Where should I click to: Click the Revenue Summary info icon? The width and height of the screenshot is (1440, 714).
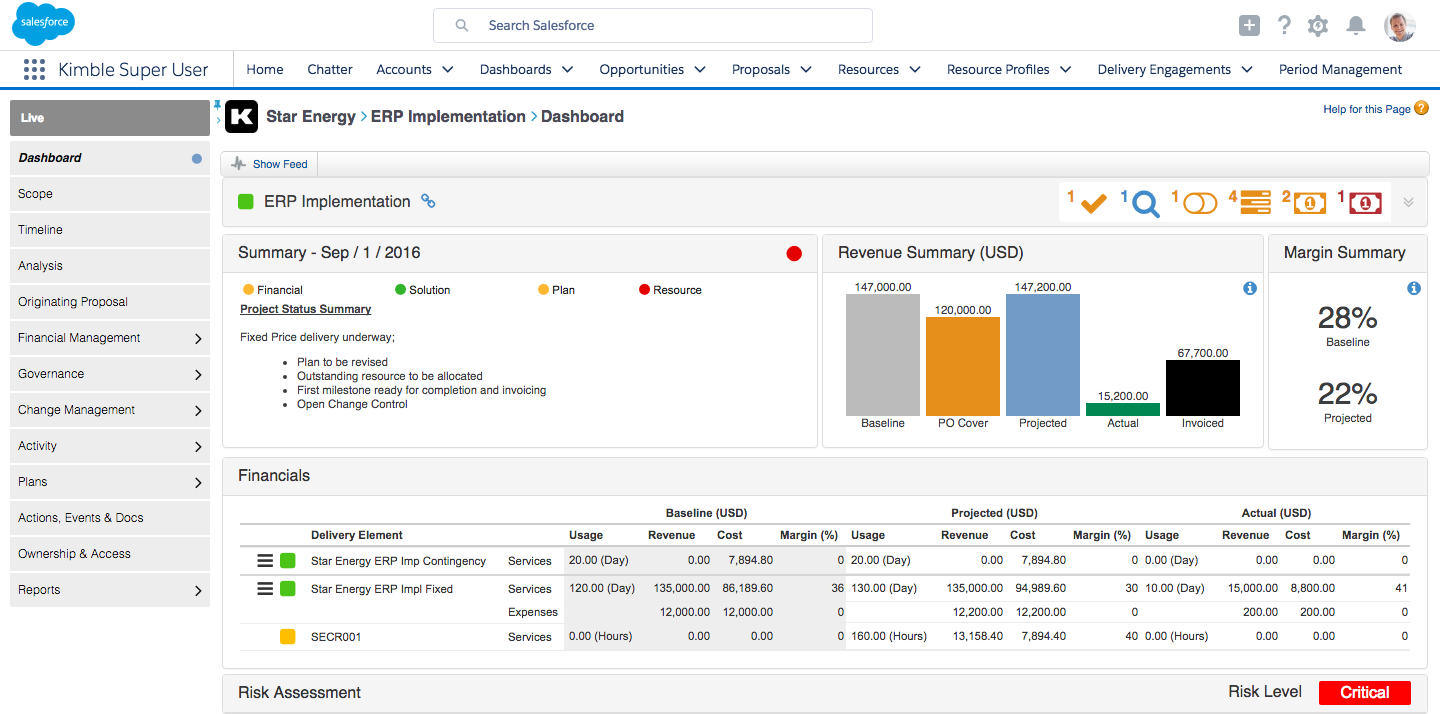pyautogui.click(x=1249, y=288)
